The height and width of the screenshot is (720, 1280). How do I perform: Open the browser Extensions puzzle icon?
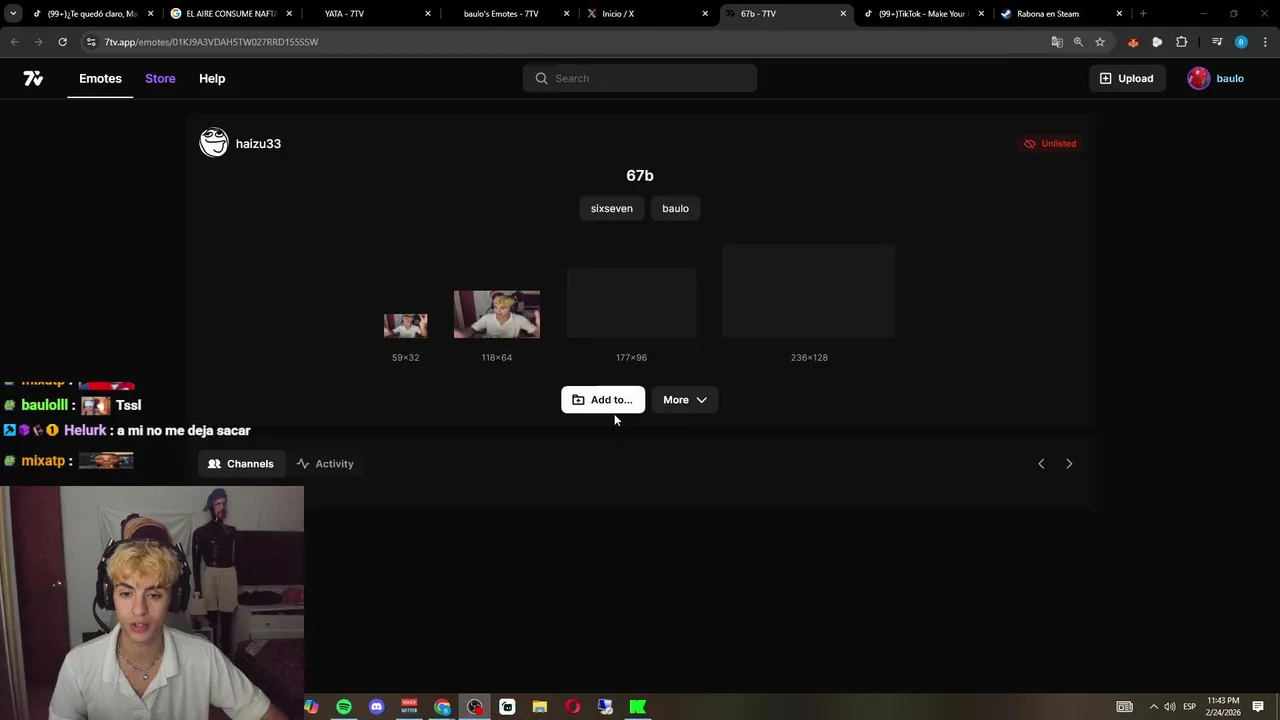(x=1182, y=42)
